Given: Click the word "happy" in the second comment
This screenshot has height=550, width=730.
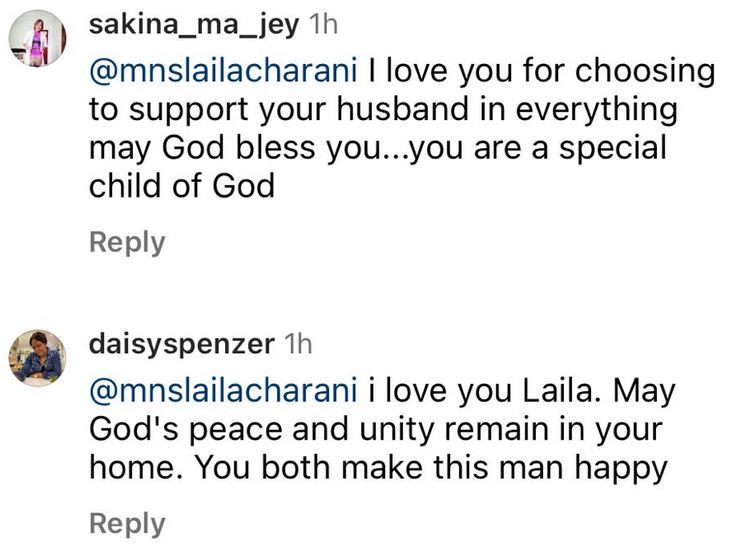Looking at the screenshot, I should click(x=622, y=469).
